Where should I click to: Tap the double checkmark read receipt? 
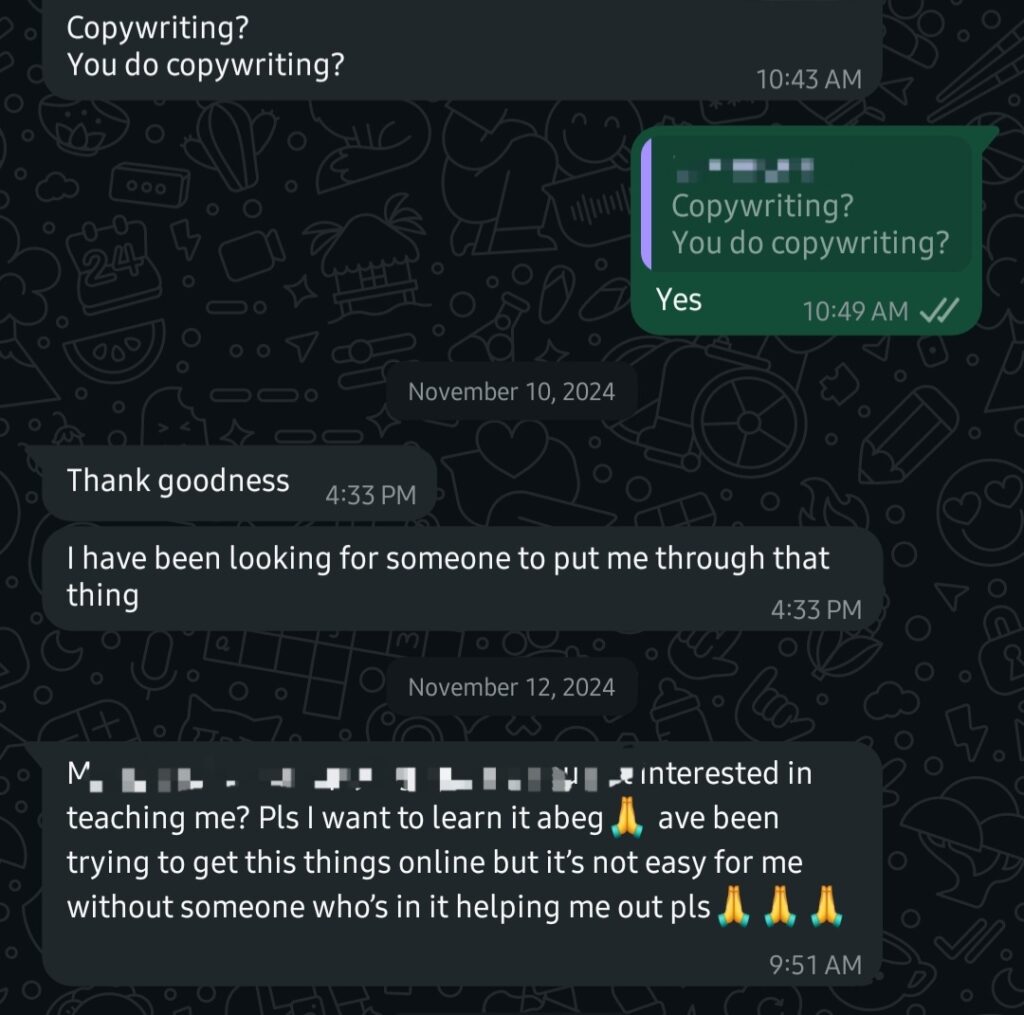(939, 310)
